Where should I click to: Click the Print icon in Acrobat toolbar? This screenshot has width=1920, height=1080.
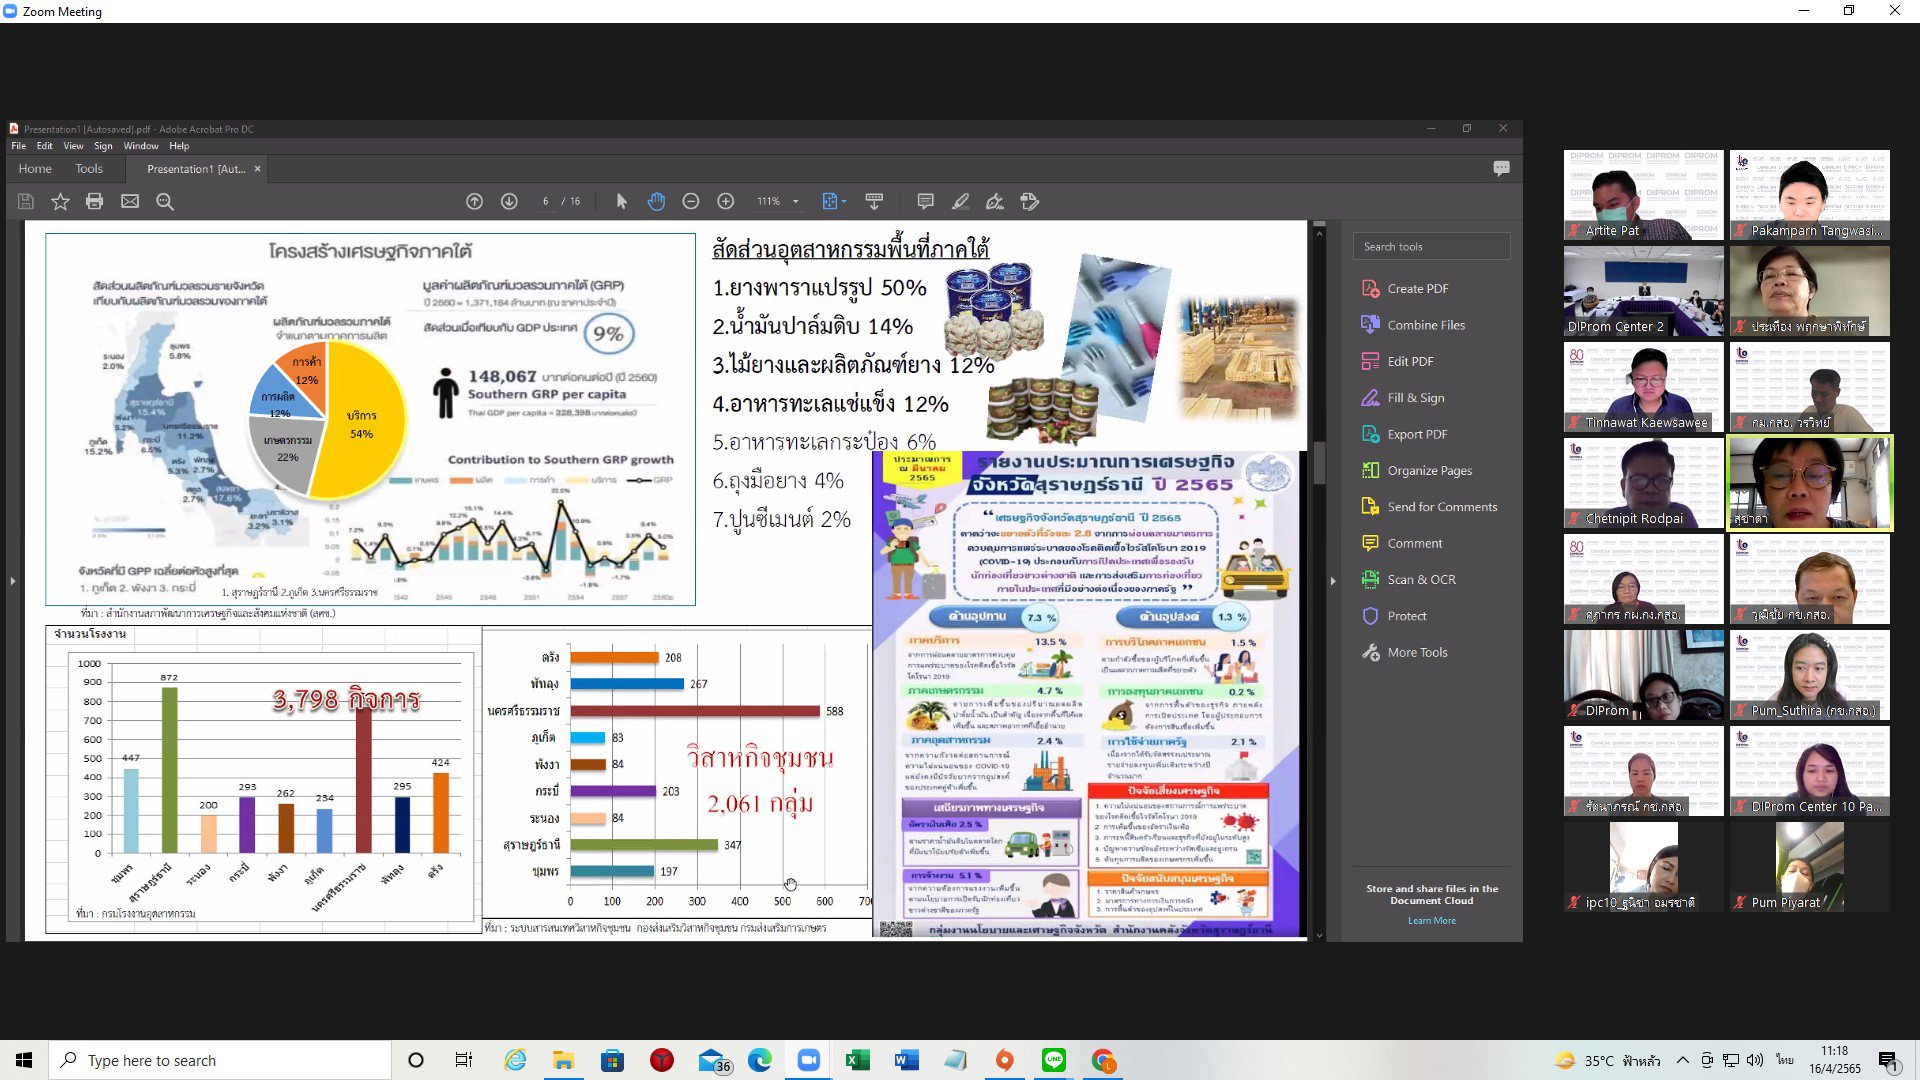pos(94,201)
